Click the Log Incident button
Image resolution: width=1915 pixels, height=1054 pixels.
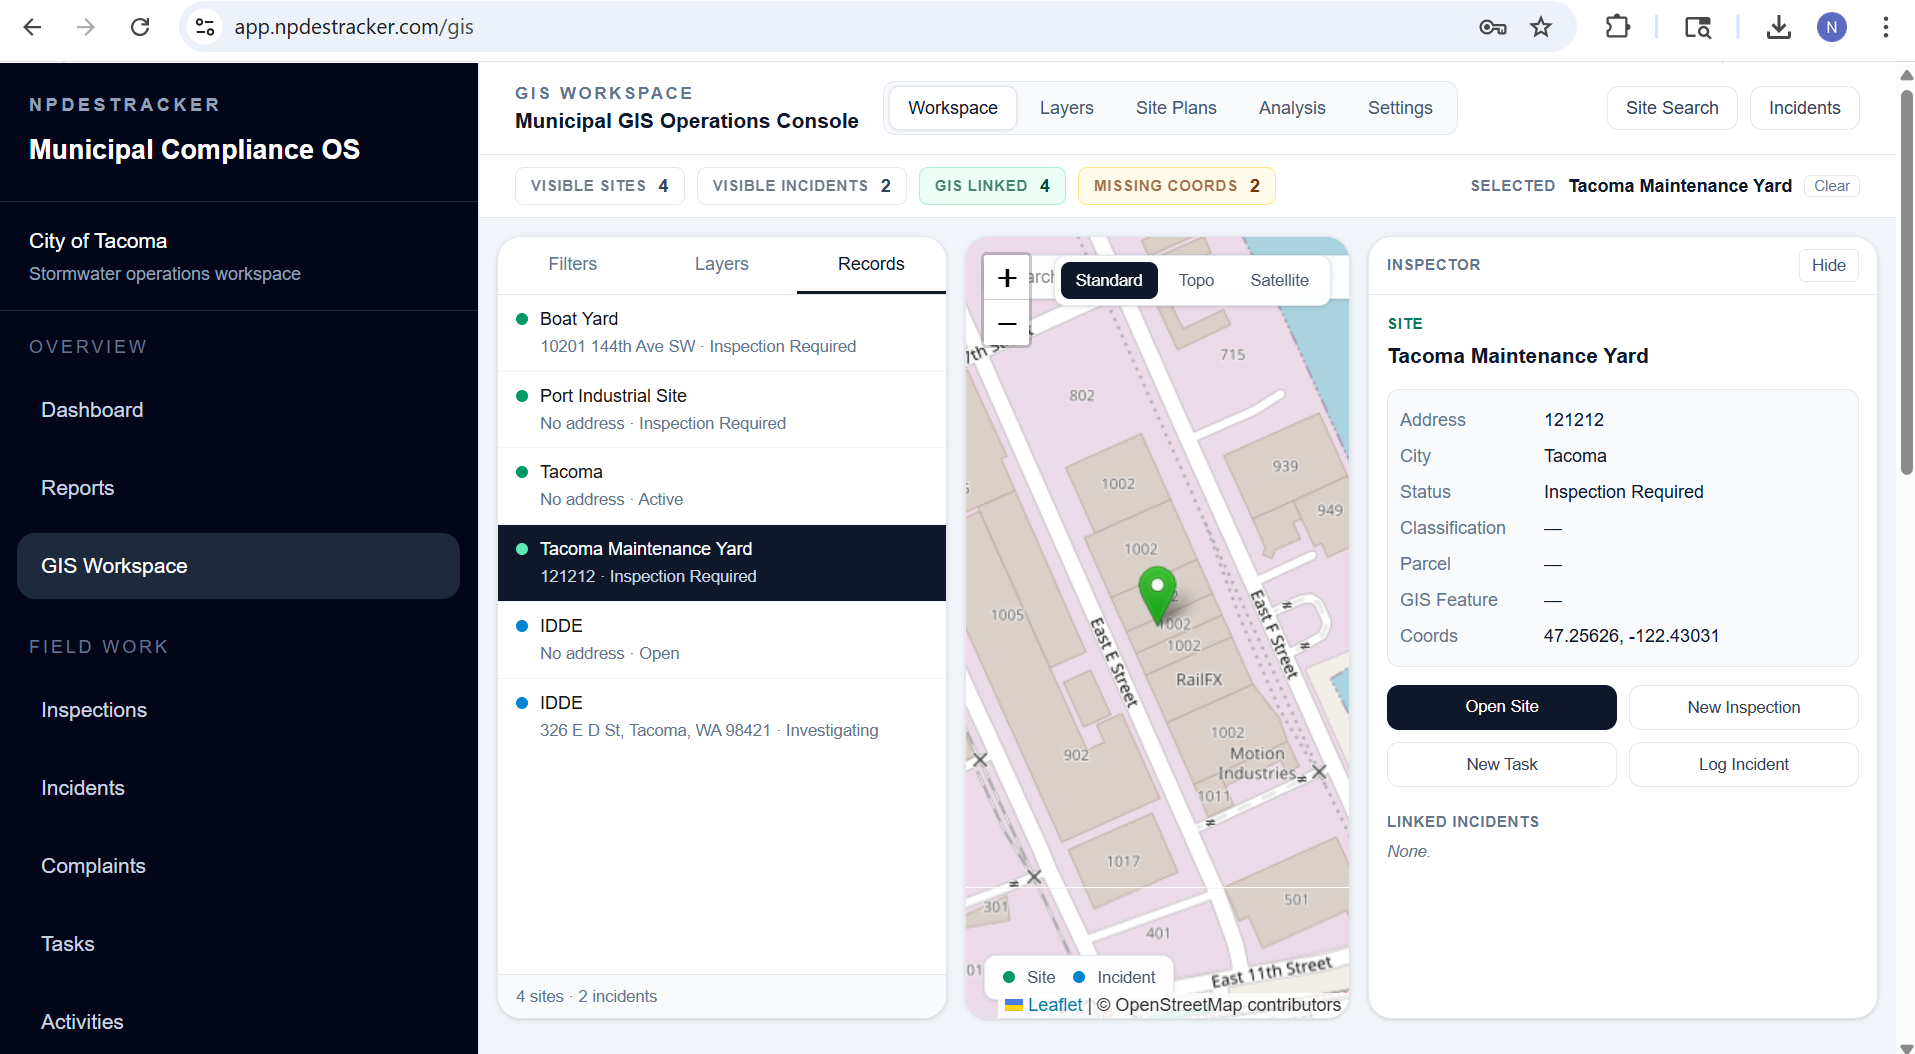click(x=1743, y=764)
